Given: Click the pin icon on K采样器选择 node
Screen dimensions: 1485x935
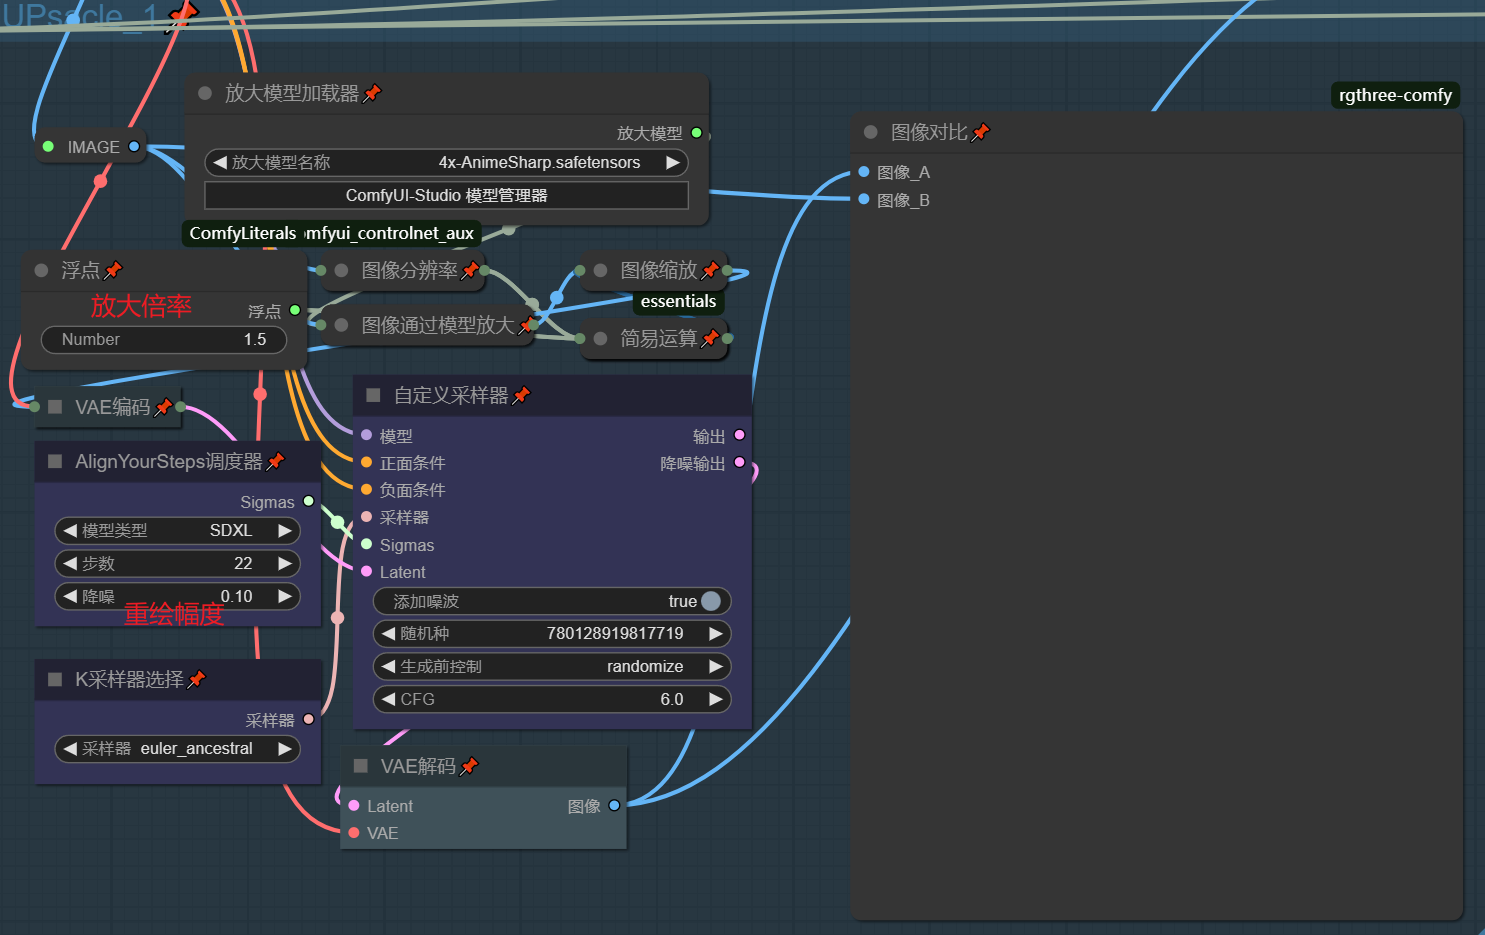Looking at the screenshot, I should (x=196, y=680).
